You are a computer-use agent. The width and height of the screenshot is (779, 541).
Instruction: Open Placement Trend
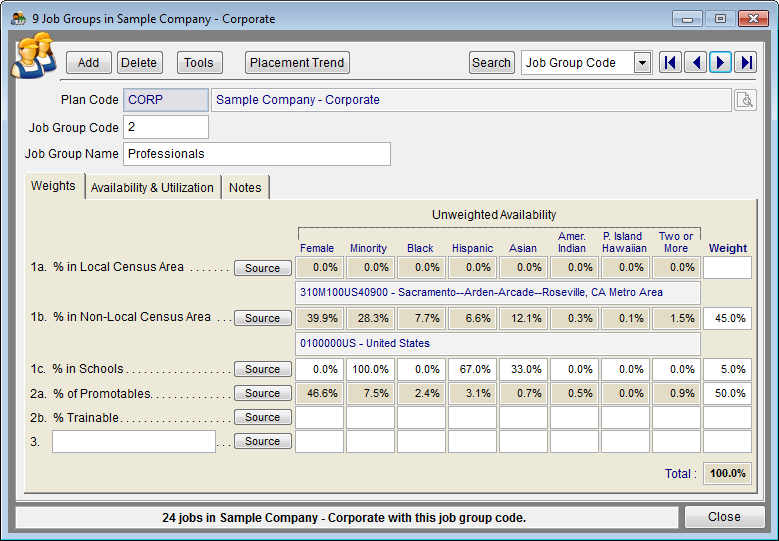point(297,63)
